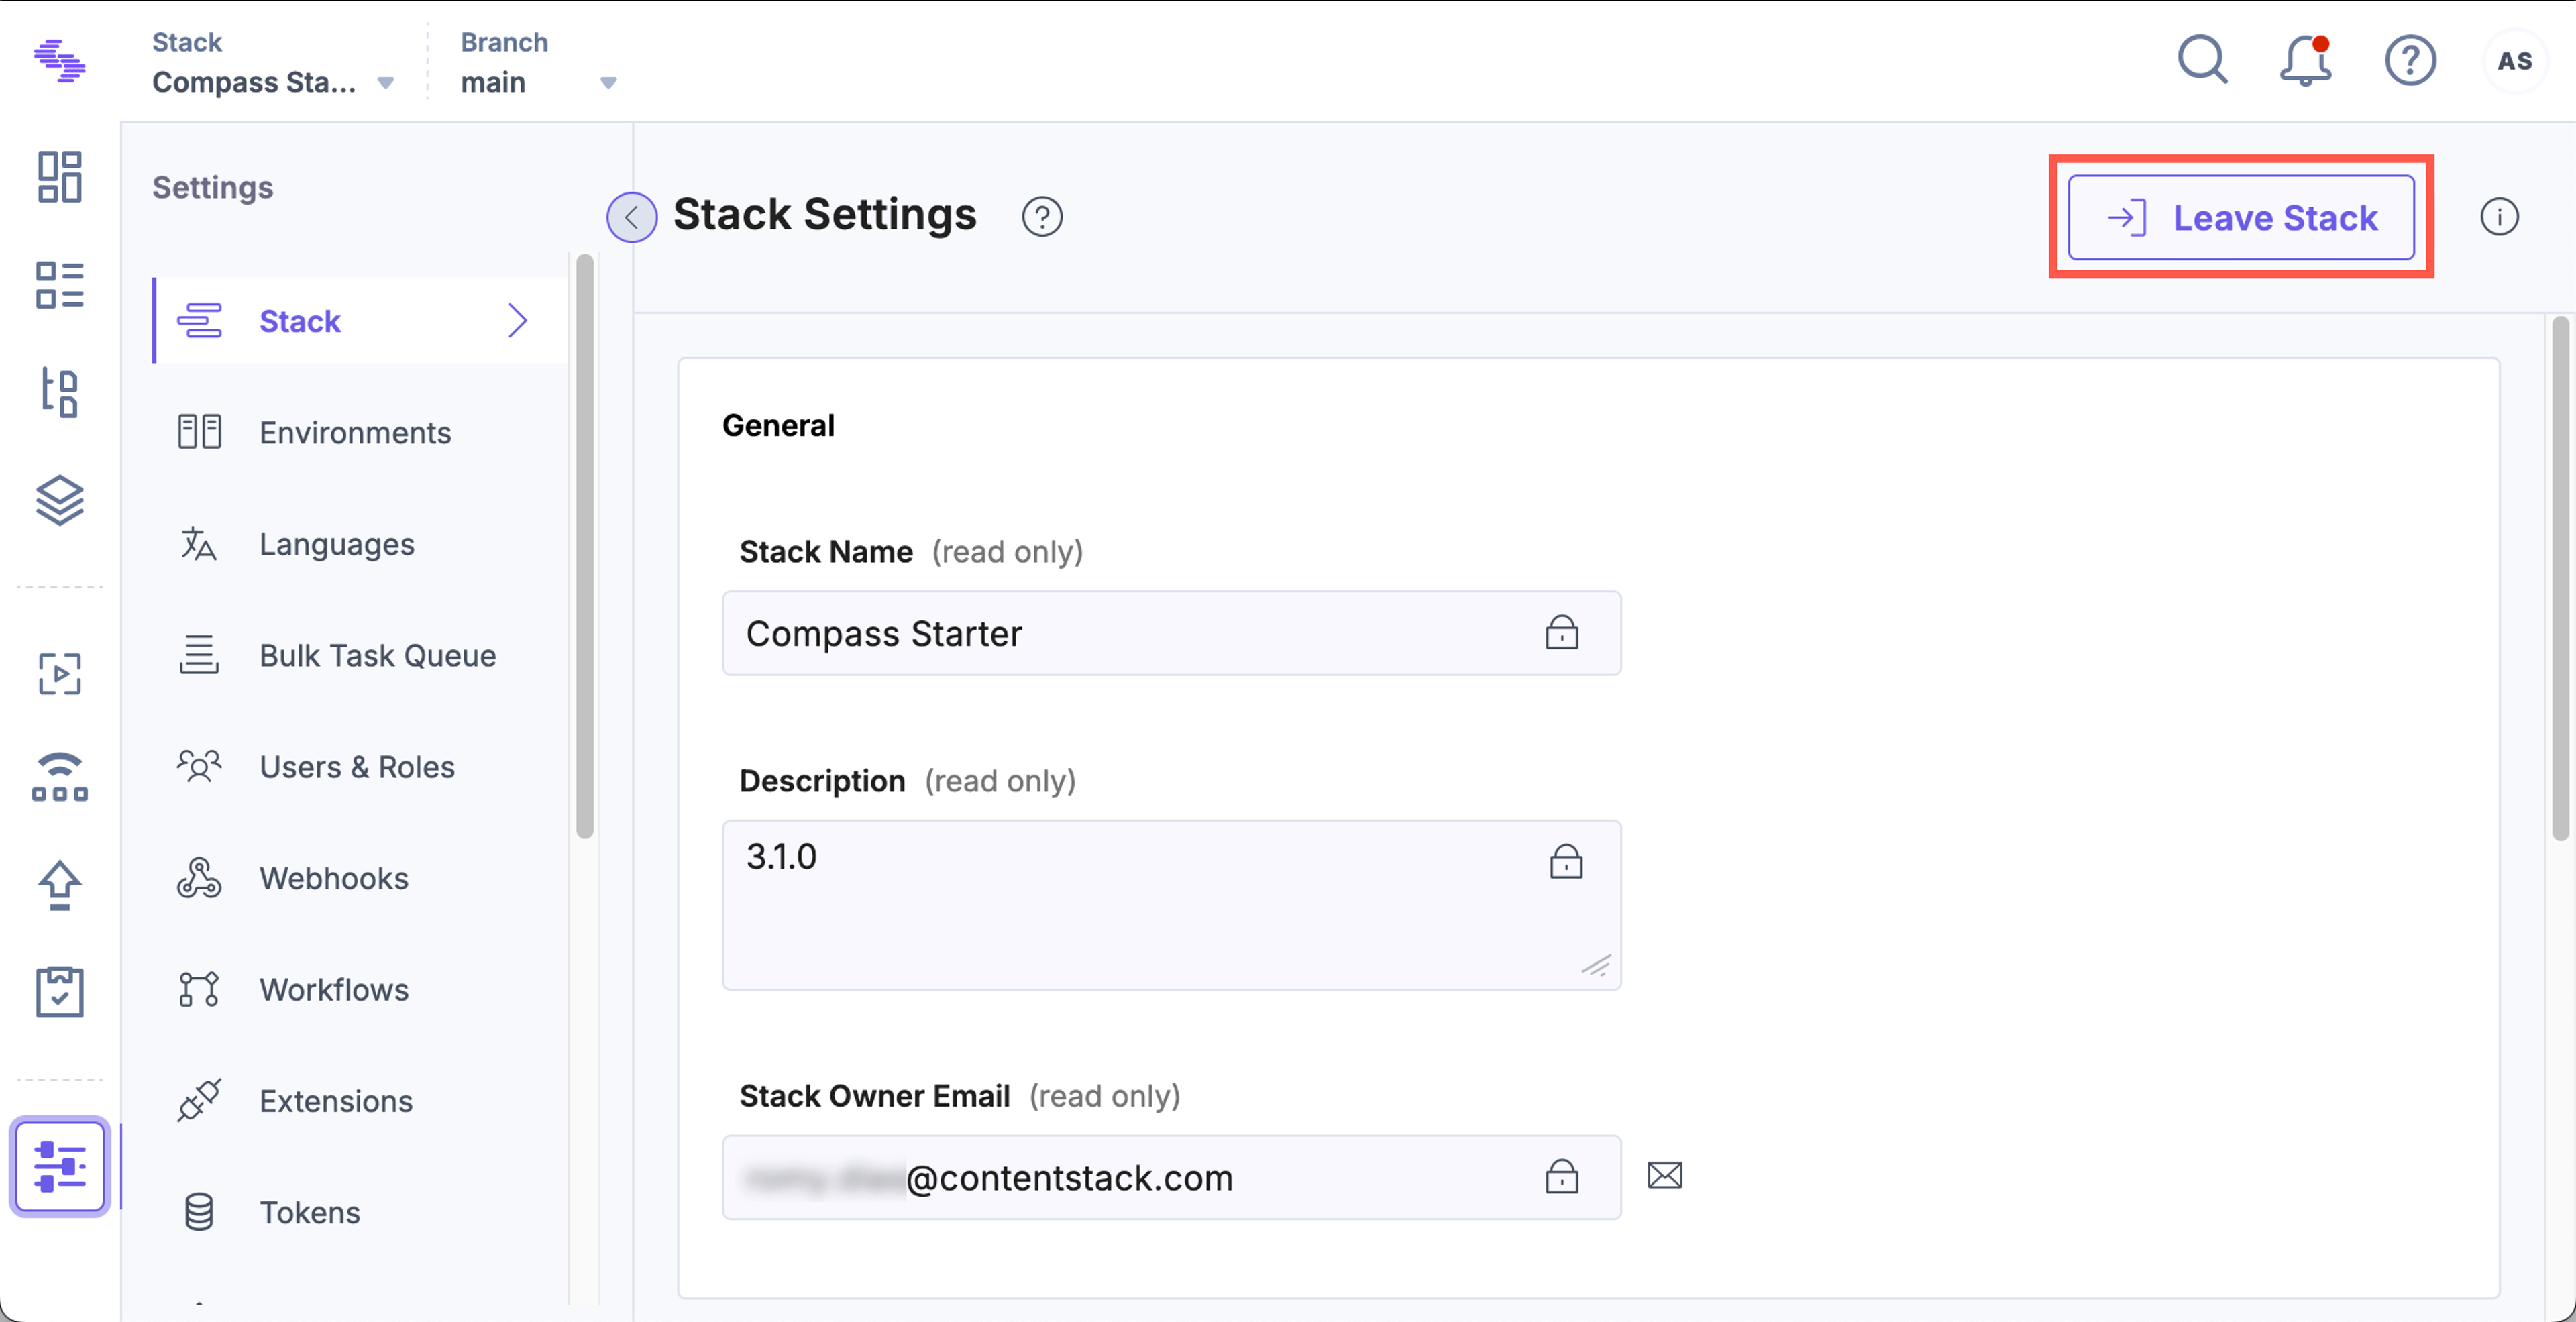Select Environments in Settings menu
The image size is (2576, 1322).
[361, 432]
